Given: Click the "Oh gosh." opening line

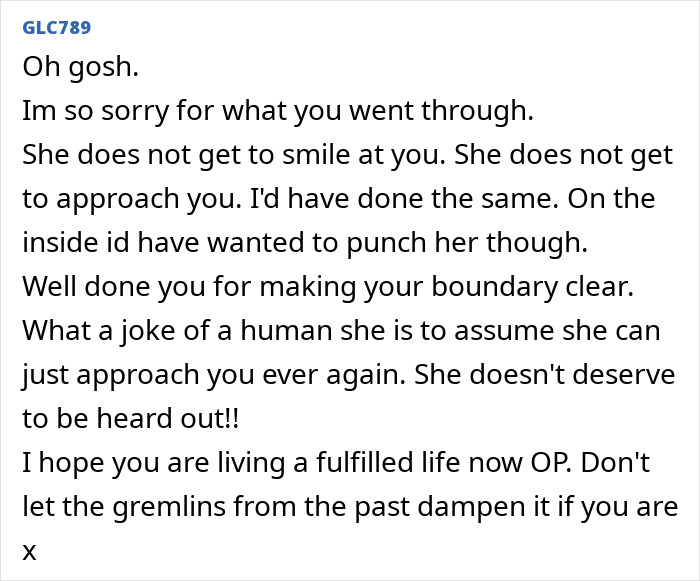Looking at the screenshot, I should tap(71, 69).
